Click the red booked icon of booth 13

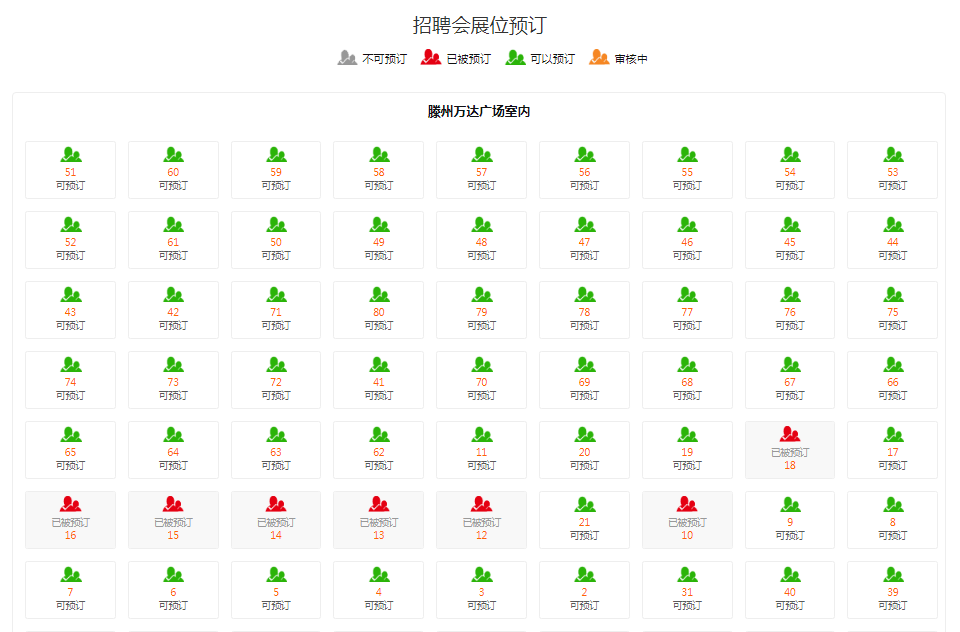pos(380,504)
